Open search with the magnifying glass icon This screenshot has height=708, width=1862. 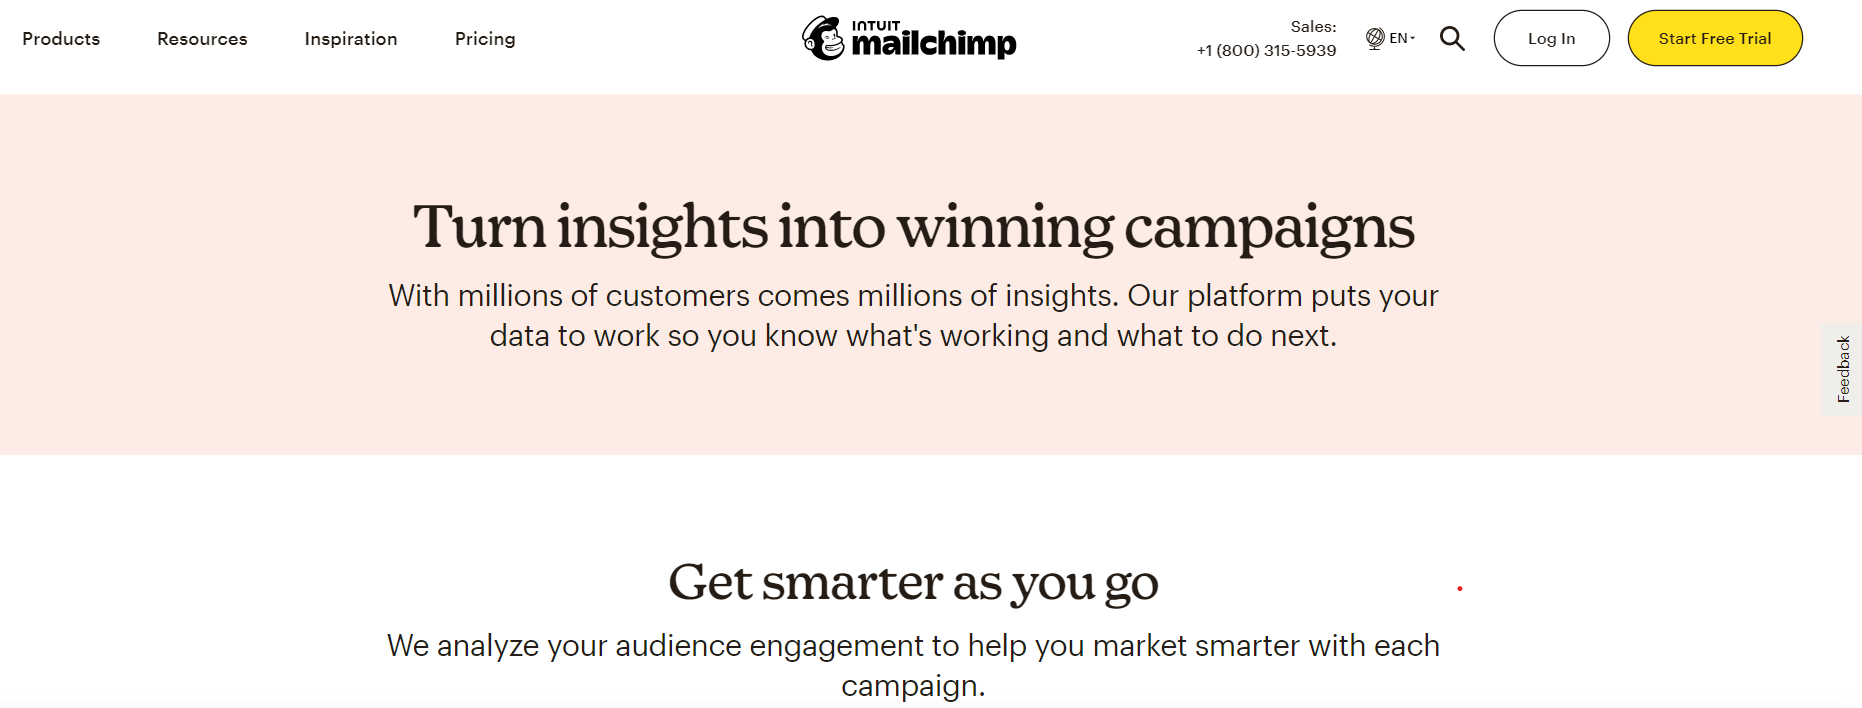[1452, 39]
